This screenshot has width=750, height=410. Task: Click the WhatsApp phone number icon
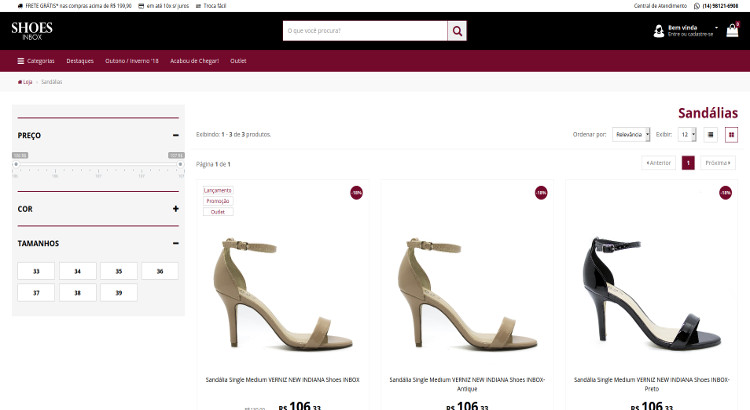pyautogui.click(x=697, y=6)
